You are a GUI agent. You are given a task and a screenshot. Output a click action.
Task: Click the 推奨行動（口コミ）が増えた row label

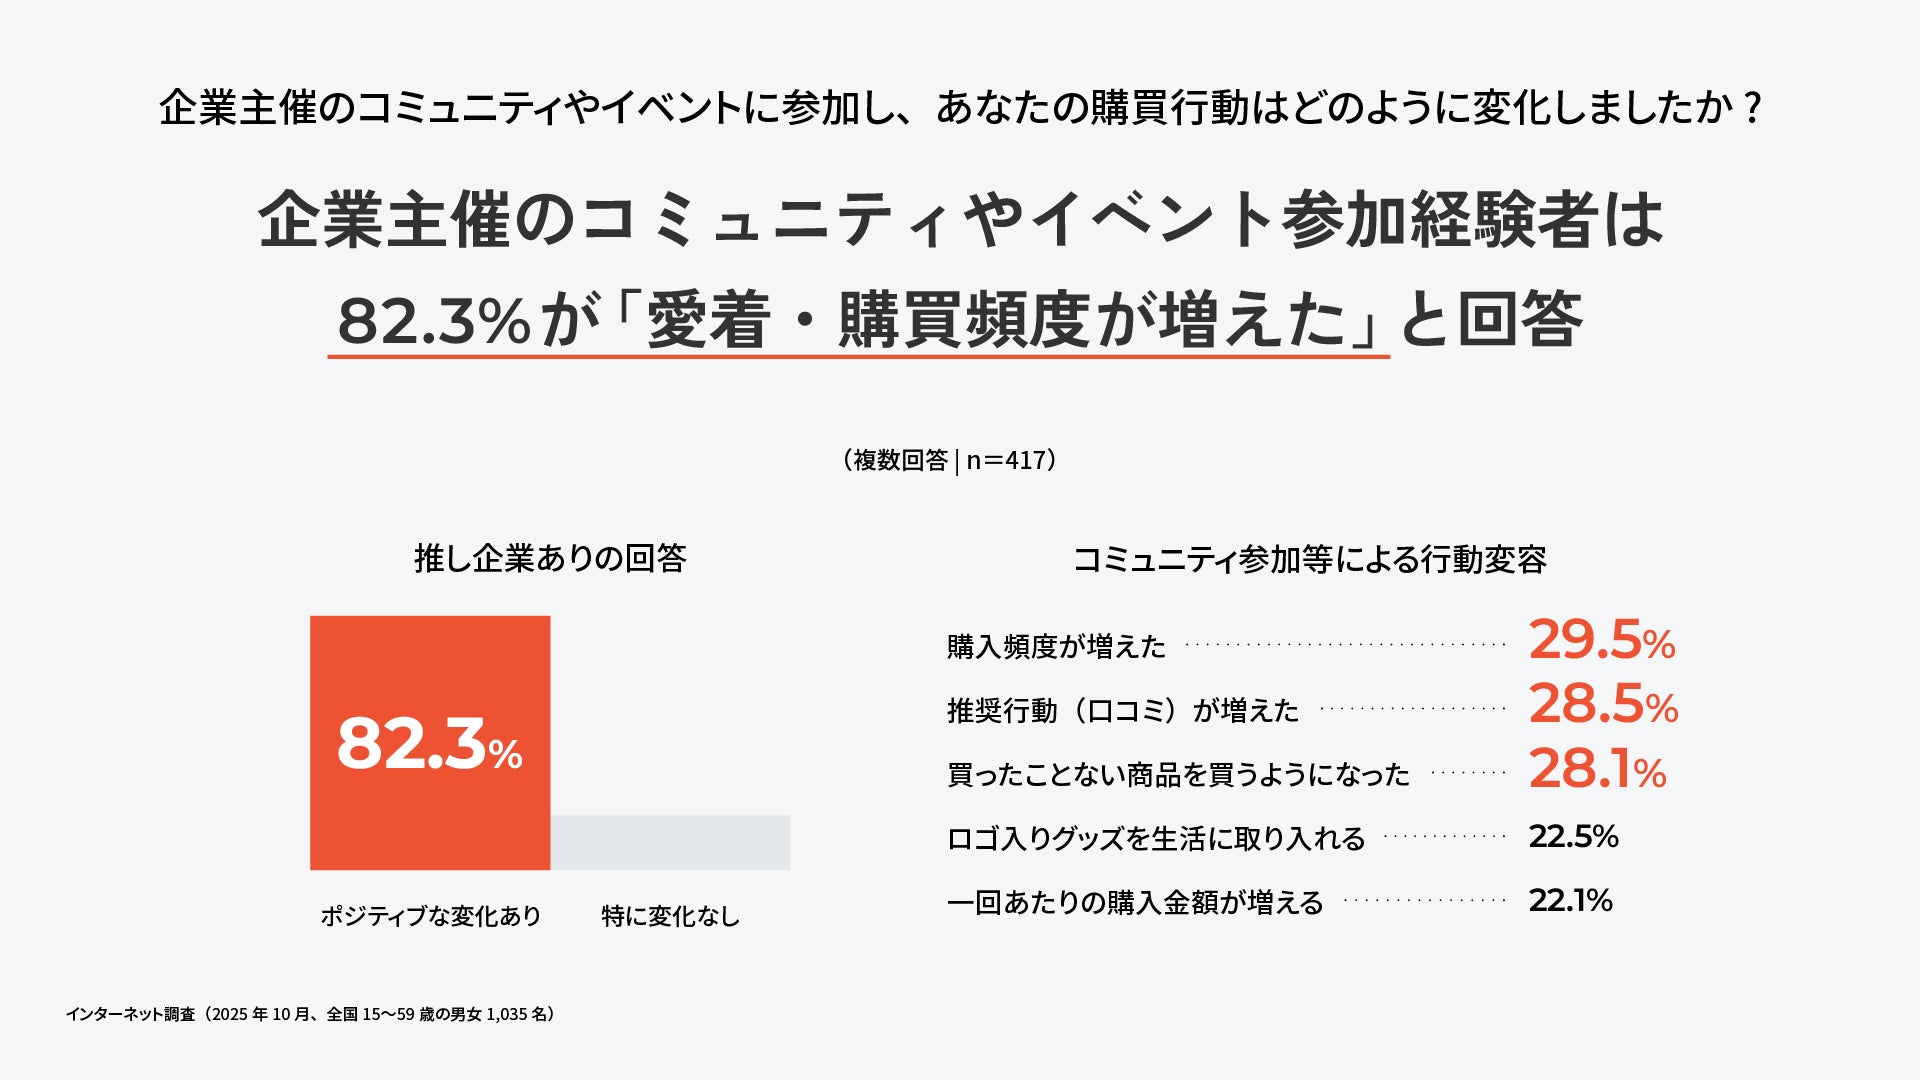pyautogui.click(x=1123, y=711)
